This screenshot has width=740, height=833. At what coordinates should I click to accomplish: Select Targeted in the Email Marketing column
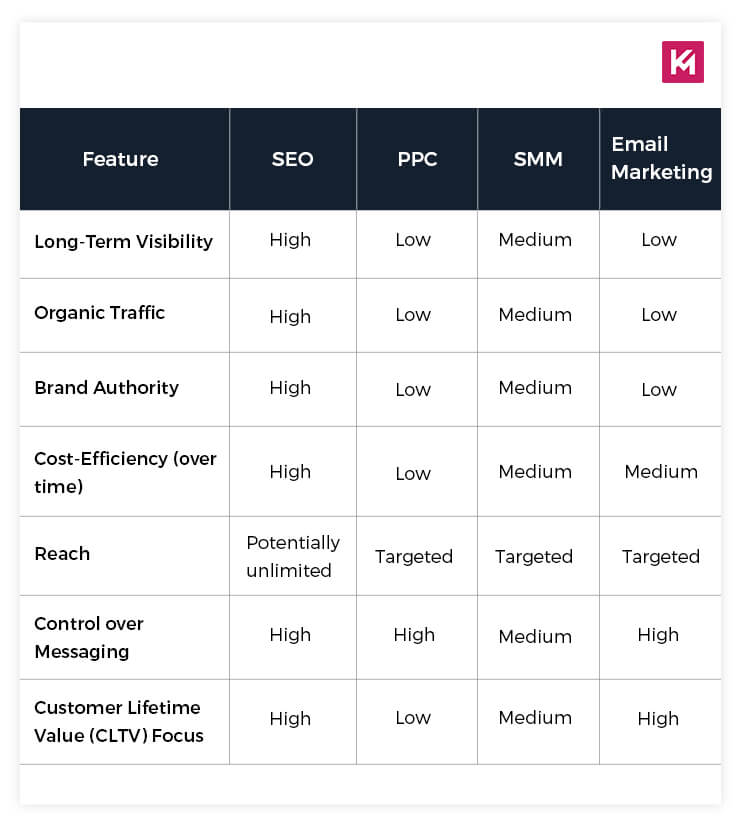(x=661, y=557)
